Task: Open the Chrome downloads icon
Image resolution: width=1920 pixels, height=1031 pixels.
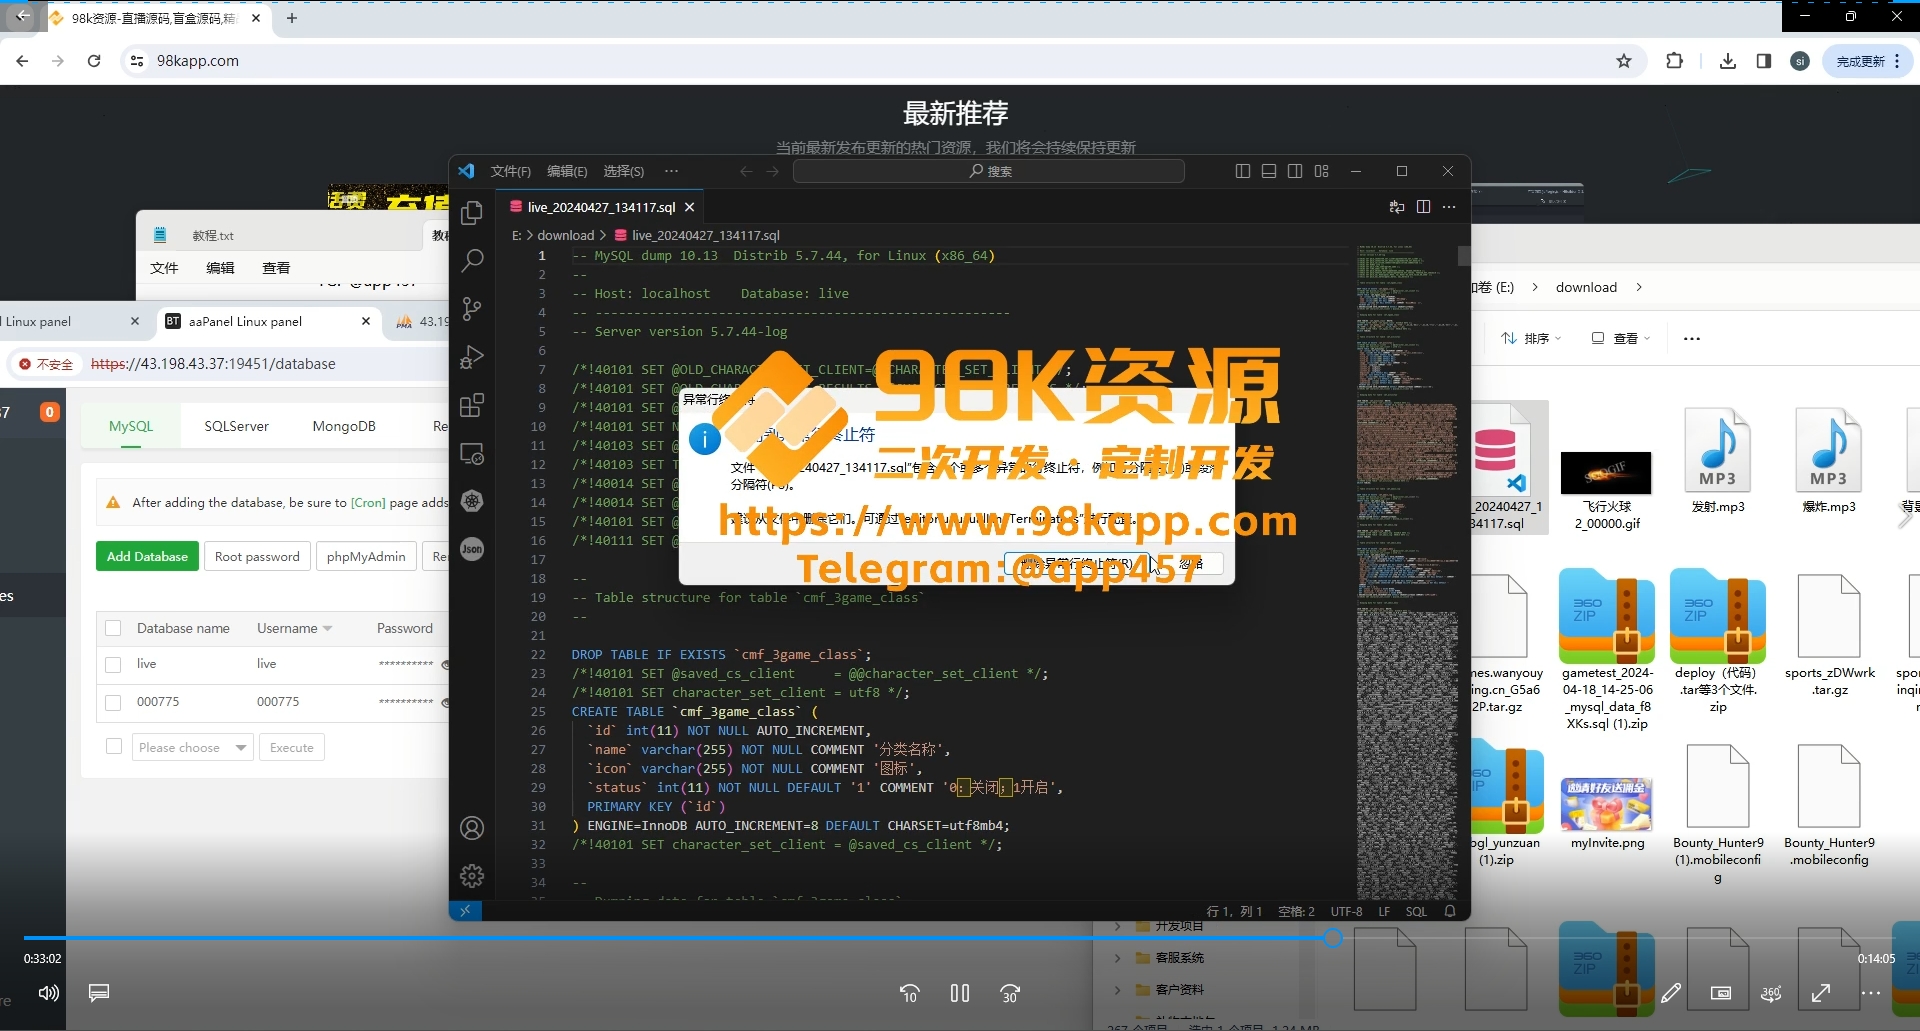Action: click(x=1727, y=61)
